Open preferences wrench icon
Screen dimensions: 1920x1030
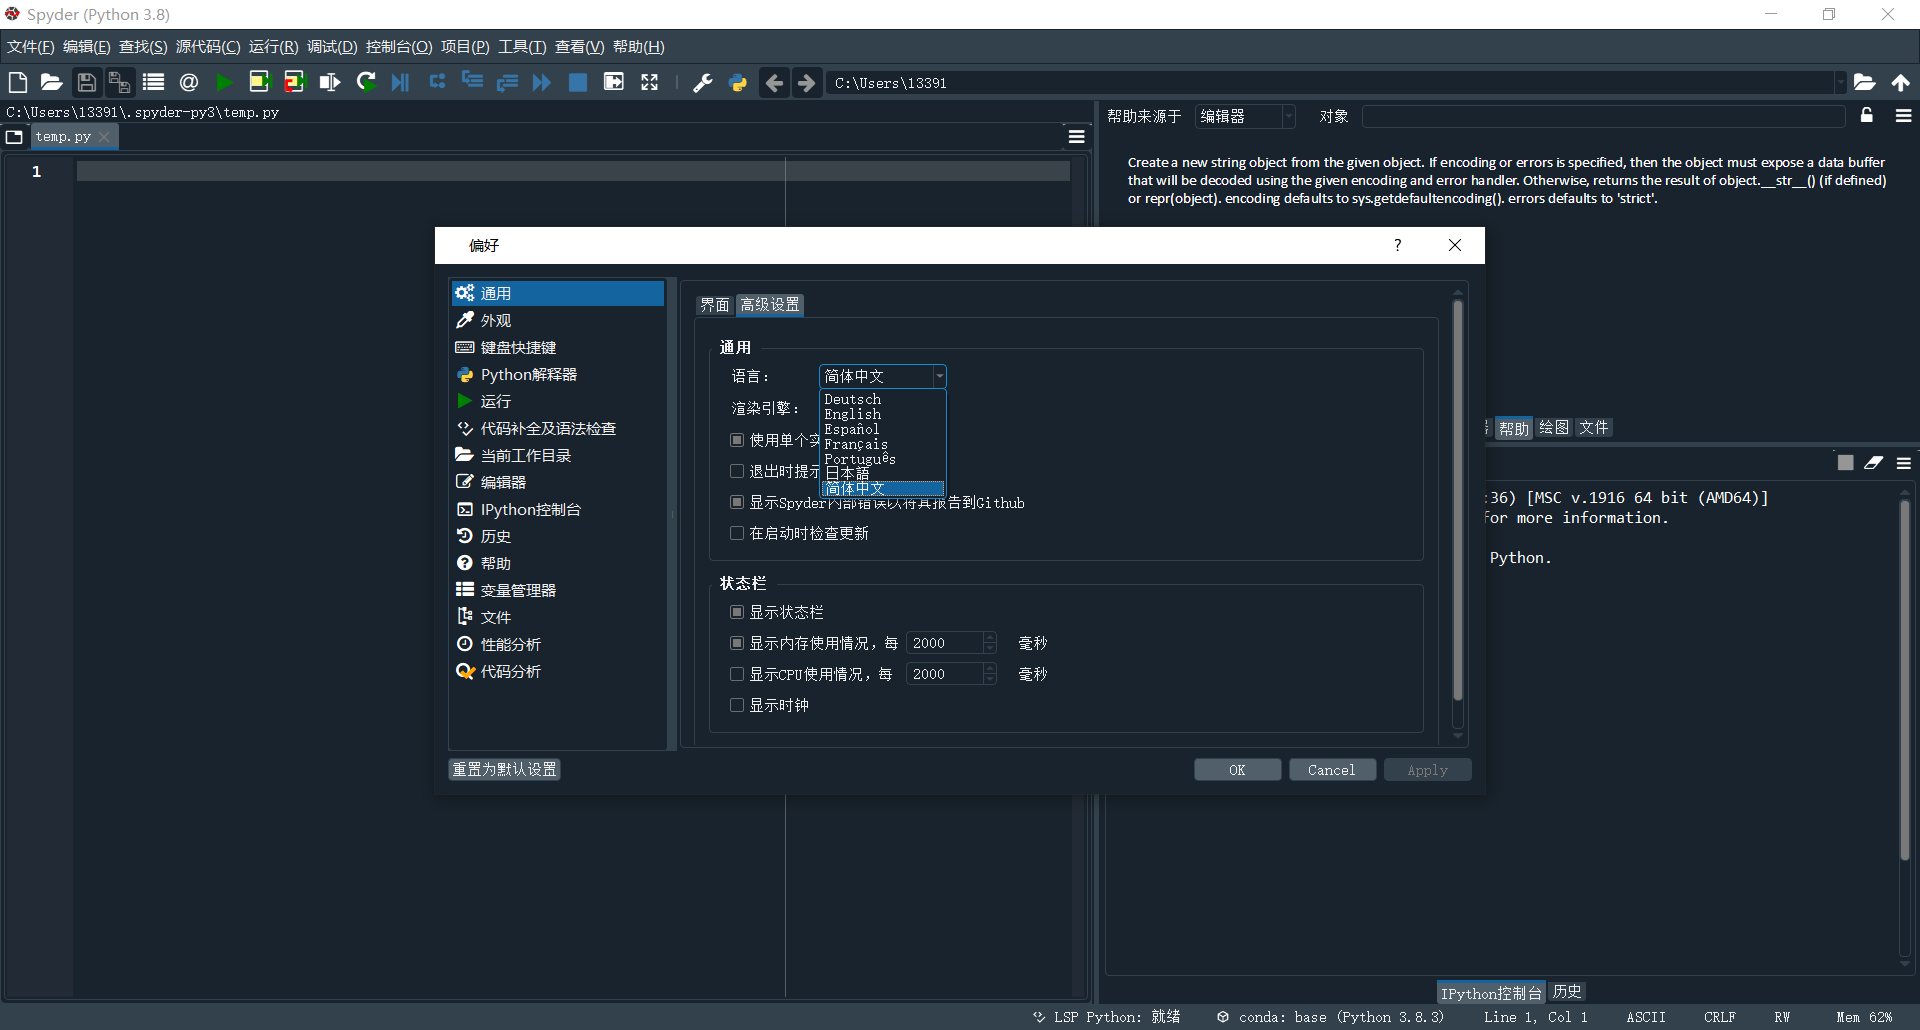point(703,82)
